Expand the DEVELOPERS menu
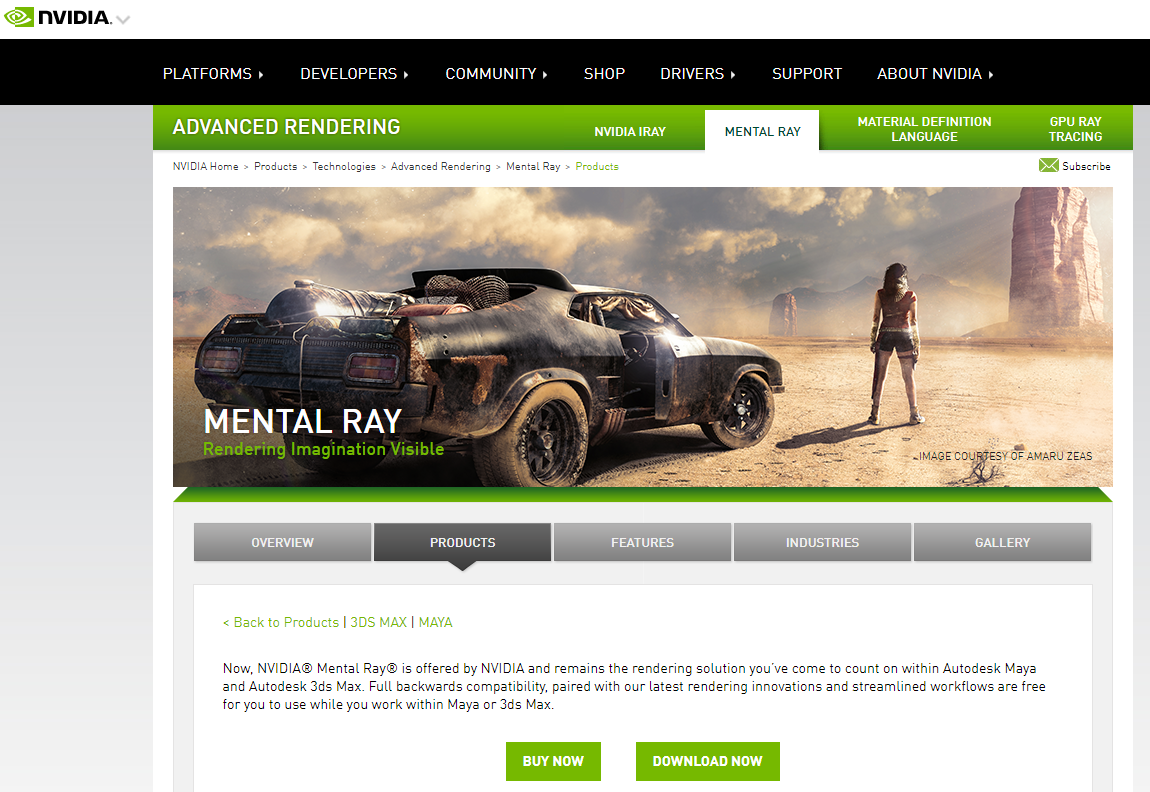 click(x=354, y=74)
